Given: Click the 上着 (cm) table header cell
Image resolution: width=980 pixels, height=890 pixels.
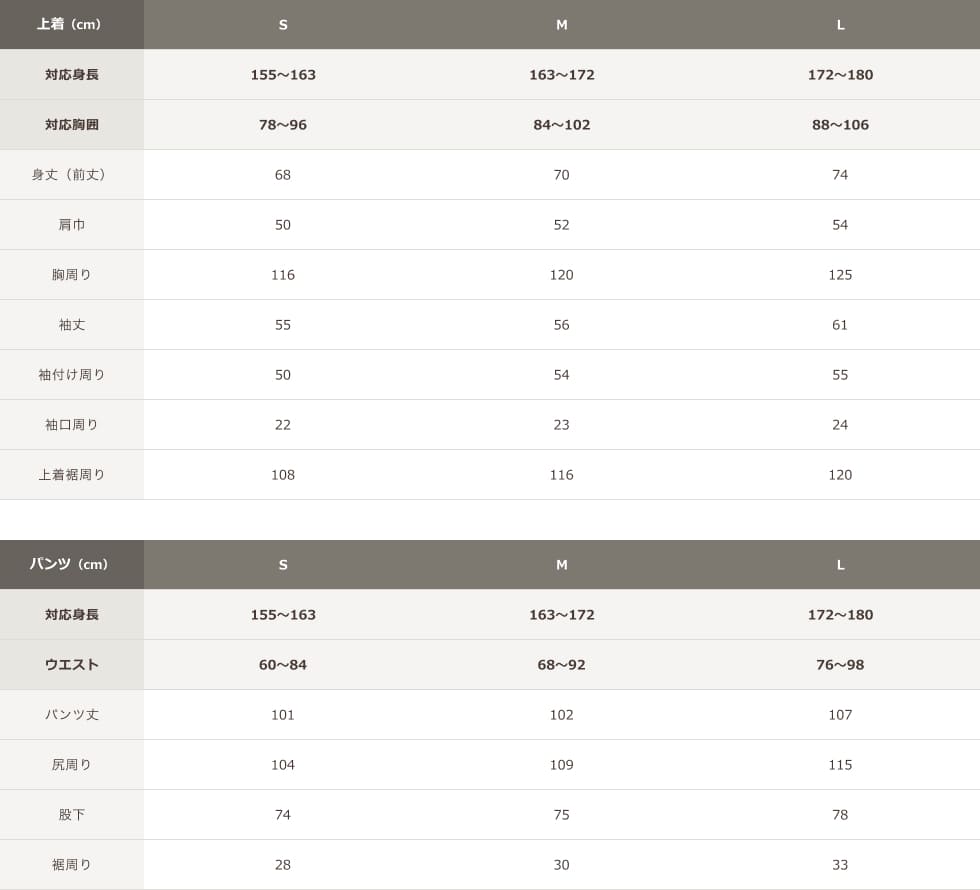Looking at the screenshot, I should (x=70, y=25).
